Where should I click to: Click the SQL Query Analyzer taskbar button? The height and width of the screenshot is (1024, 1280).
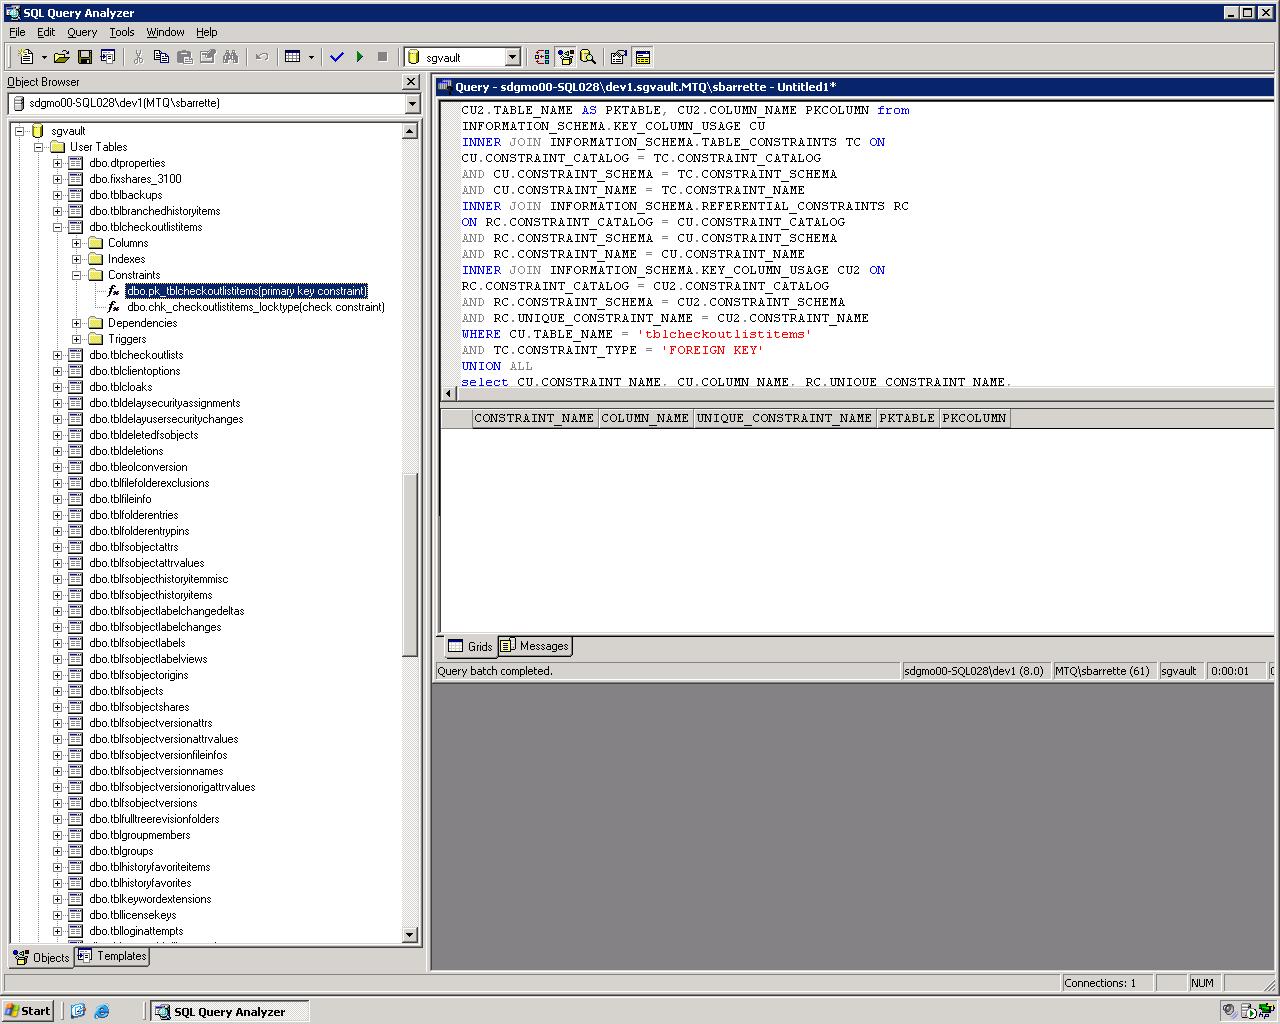230,1011
